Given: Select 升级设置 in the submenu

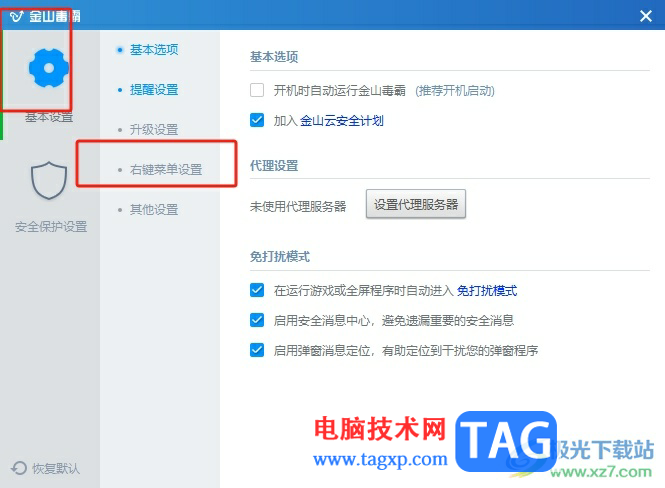Looking at the screenshot, I should tap(154, 129).
